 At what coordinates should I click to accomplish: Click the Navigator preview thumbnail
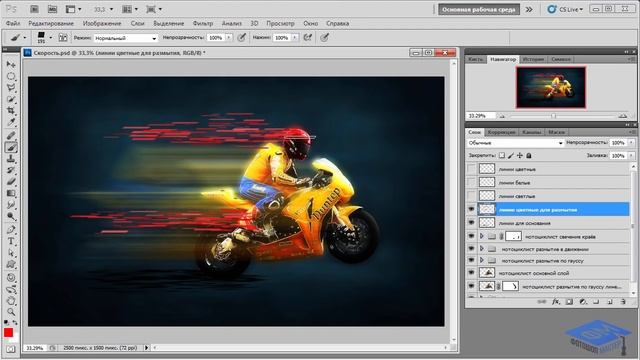(551, 87)
